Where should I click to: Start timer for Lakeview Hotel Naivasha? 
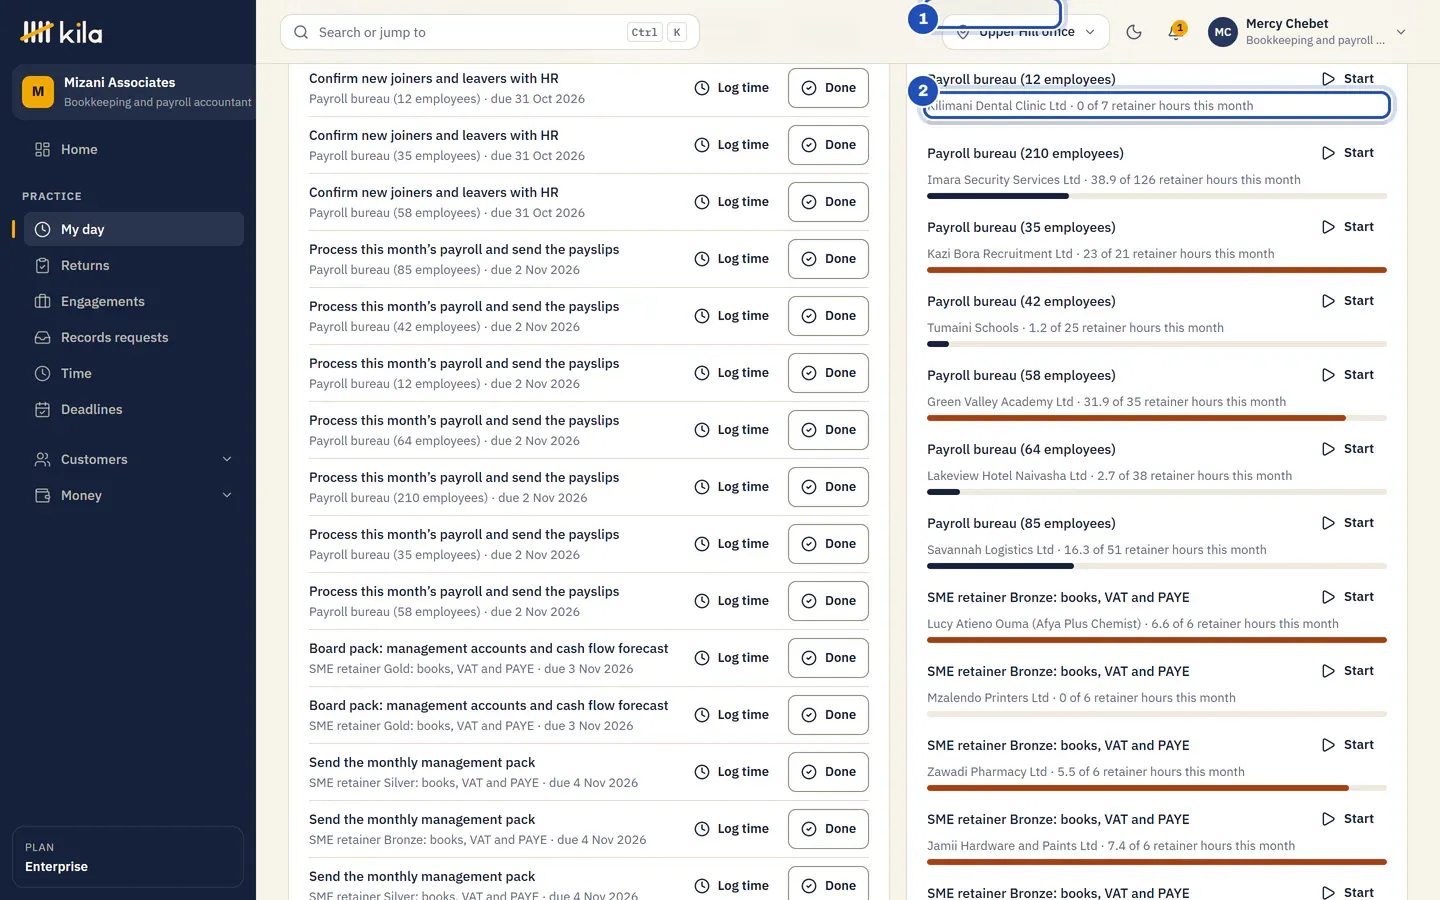(x=1348, y=449)
